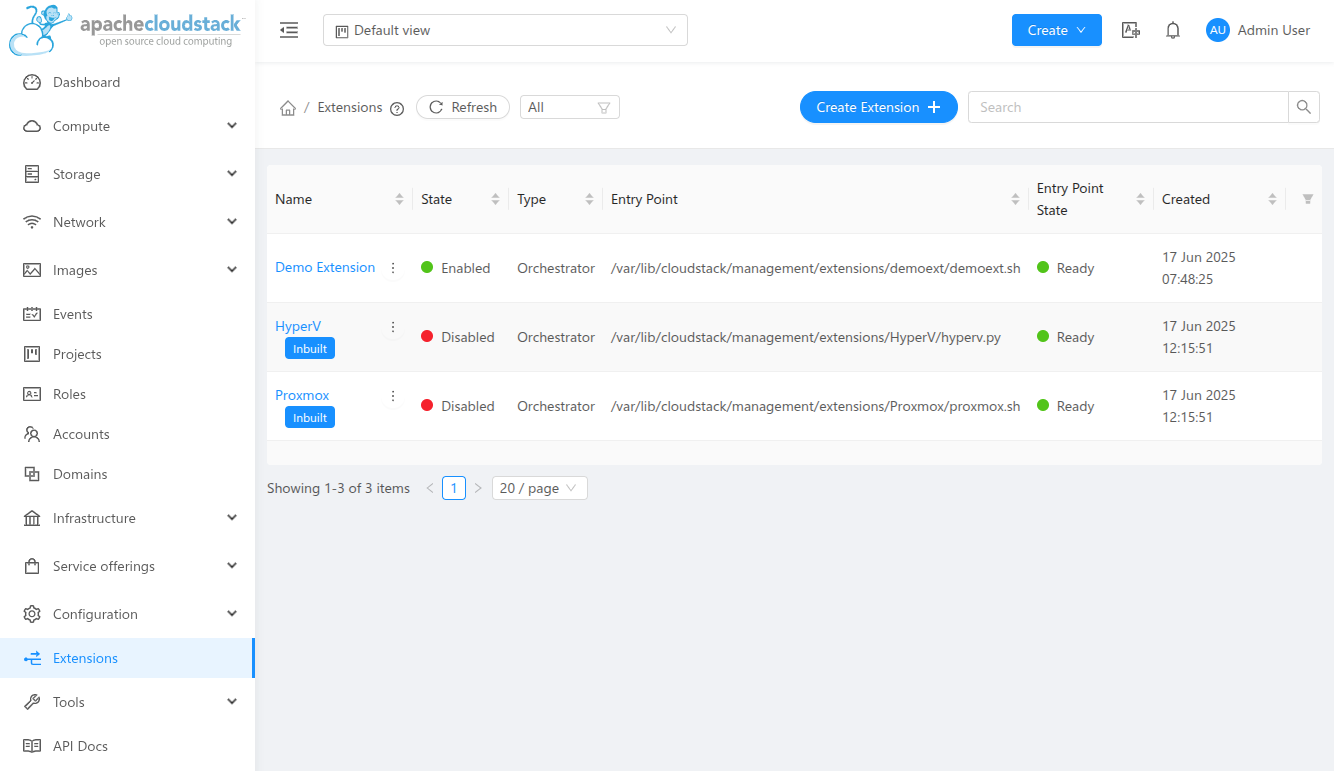1334x771 pixels.
Task: Open the Demo Extension link
Action: pyautogui.click(x=325, y=267)
